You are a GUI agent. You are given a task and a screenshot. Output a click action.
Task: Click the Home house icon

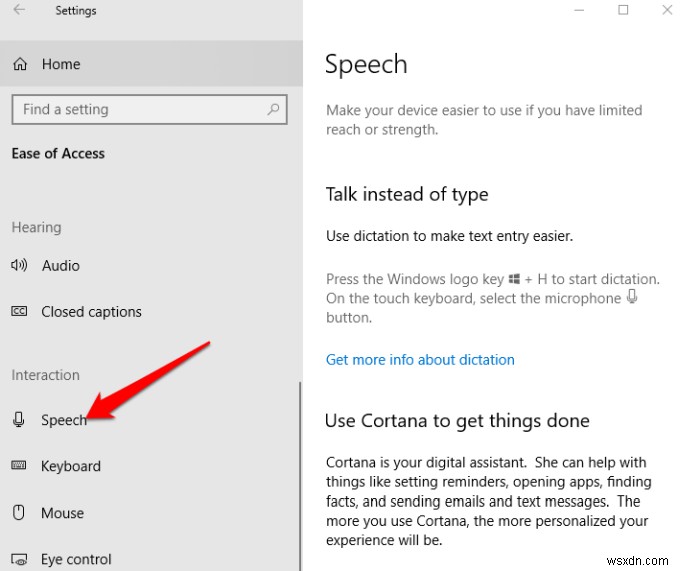pyautogui.click(x=20, y=64)
